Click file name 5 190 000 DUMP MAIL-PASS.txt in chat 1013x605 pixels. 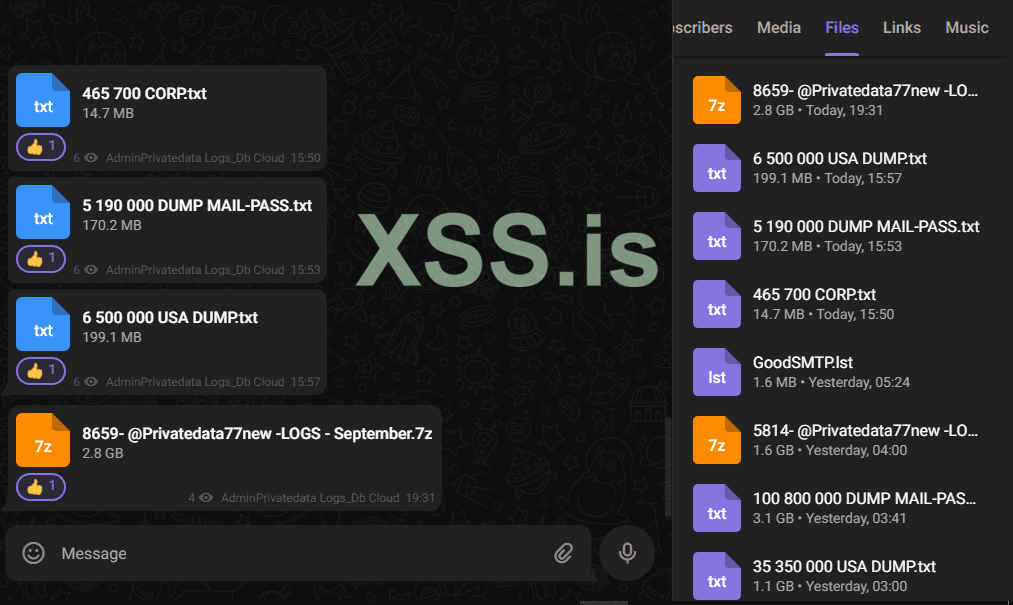[x=197, y=206]
